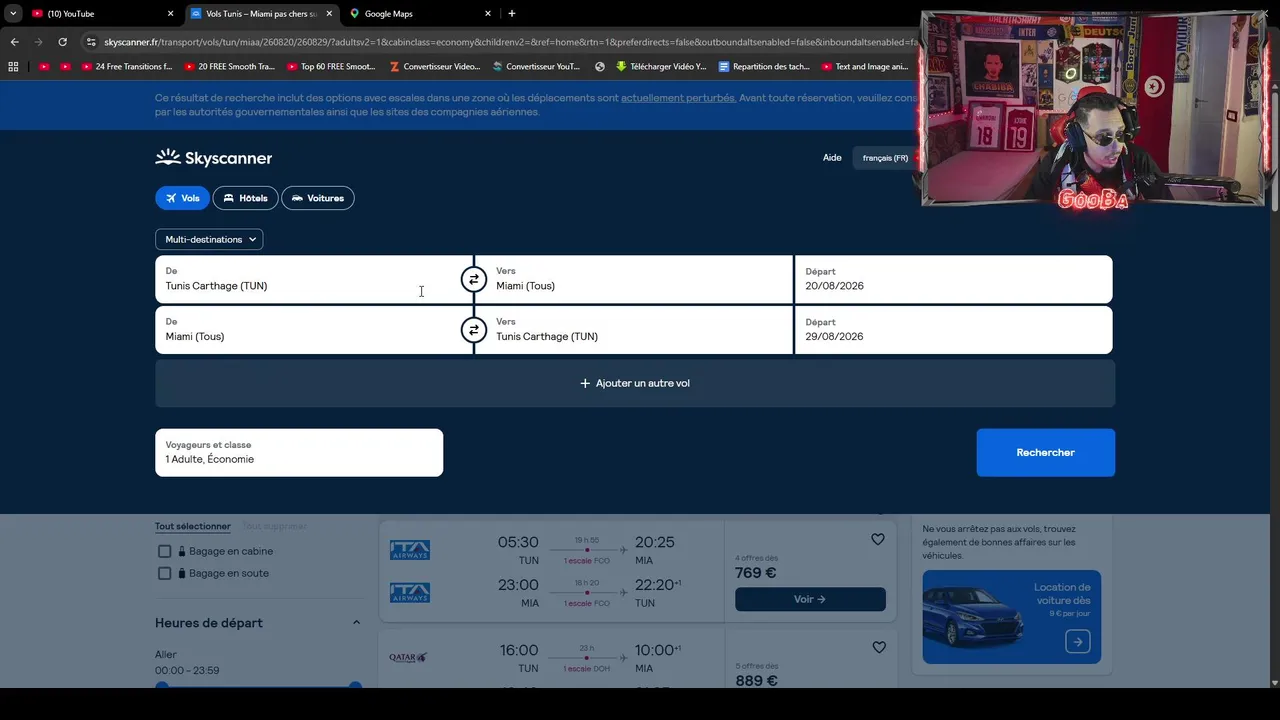Save the 889 € flight with heart icon
The width and height of the screenshot is (1280, 720).
(x=879, y=647)
